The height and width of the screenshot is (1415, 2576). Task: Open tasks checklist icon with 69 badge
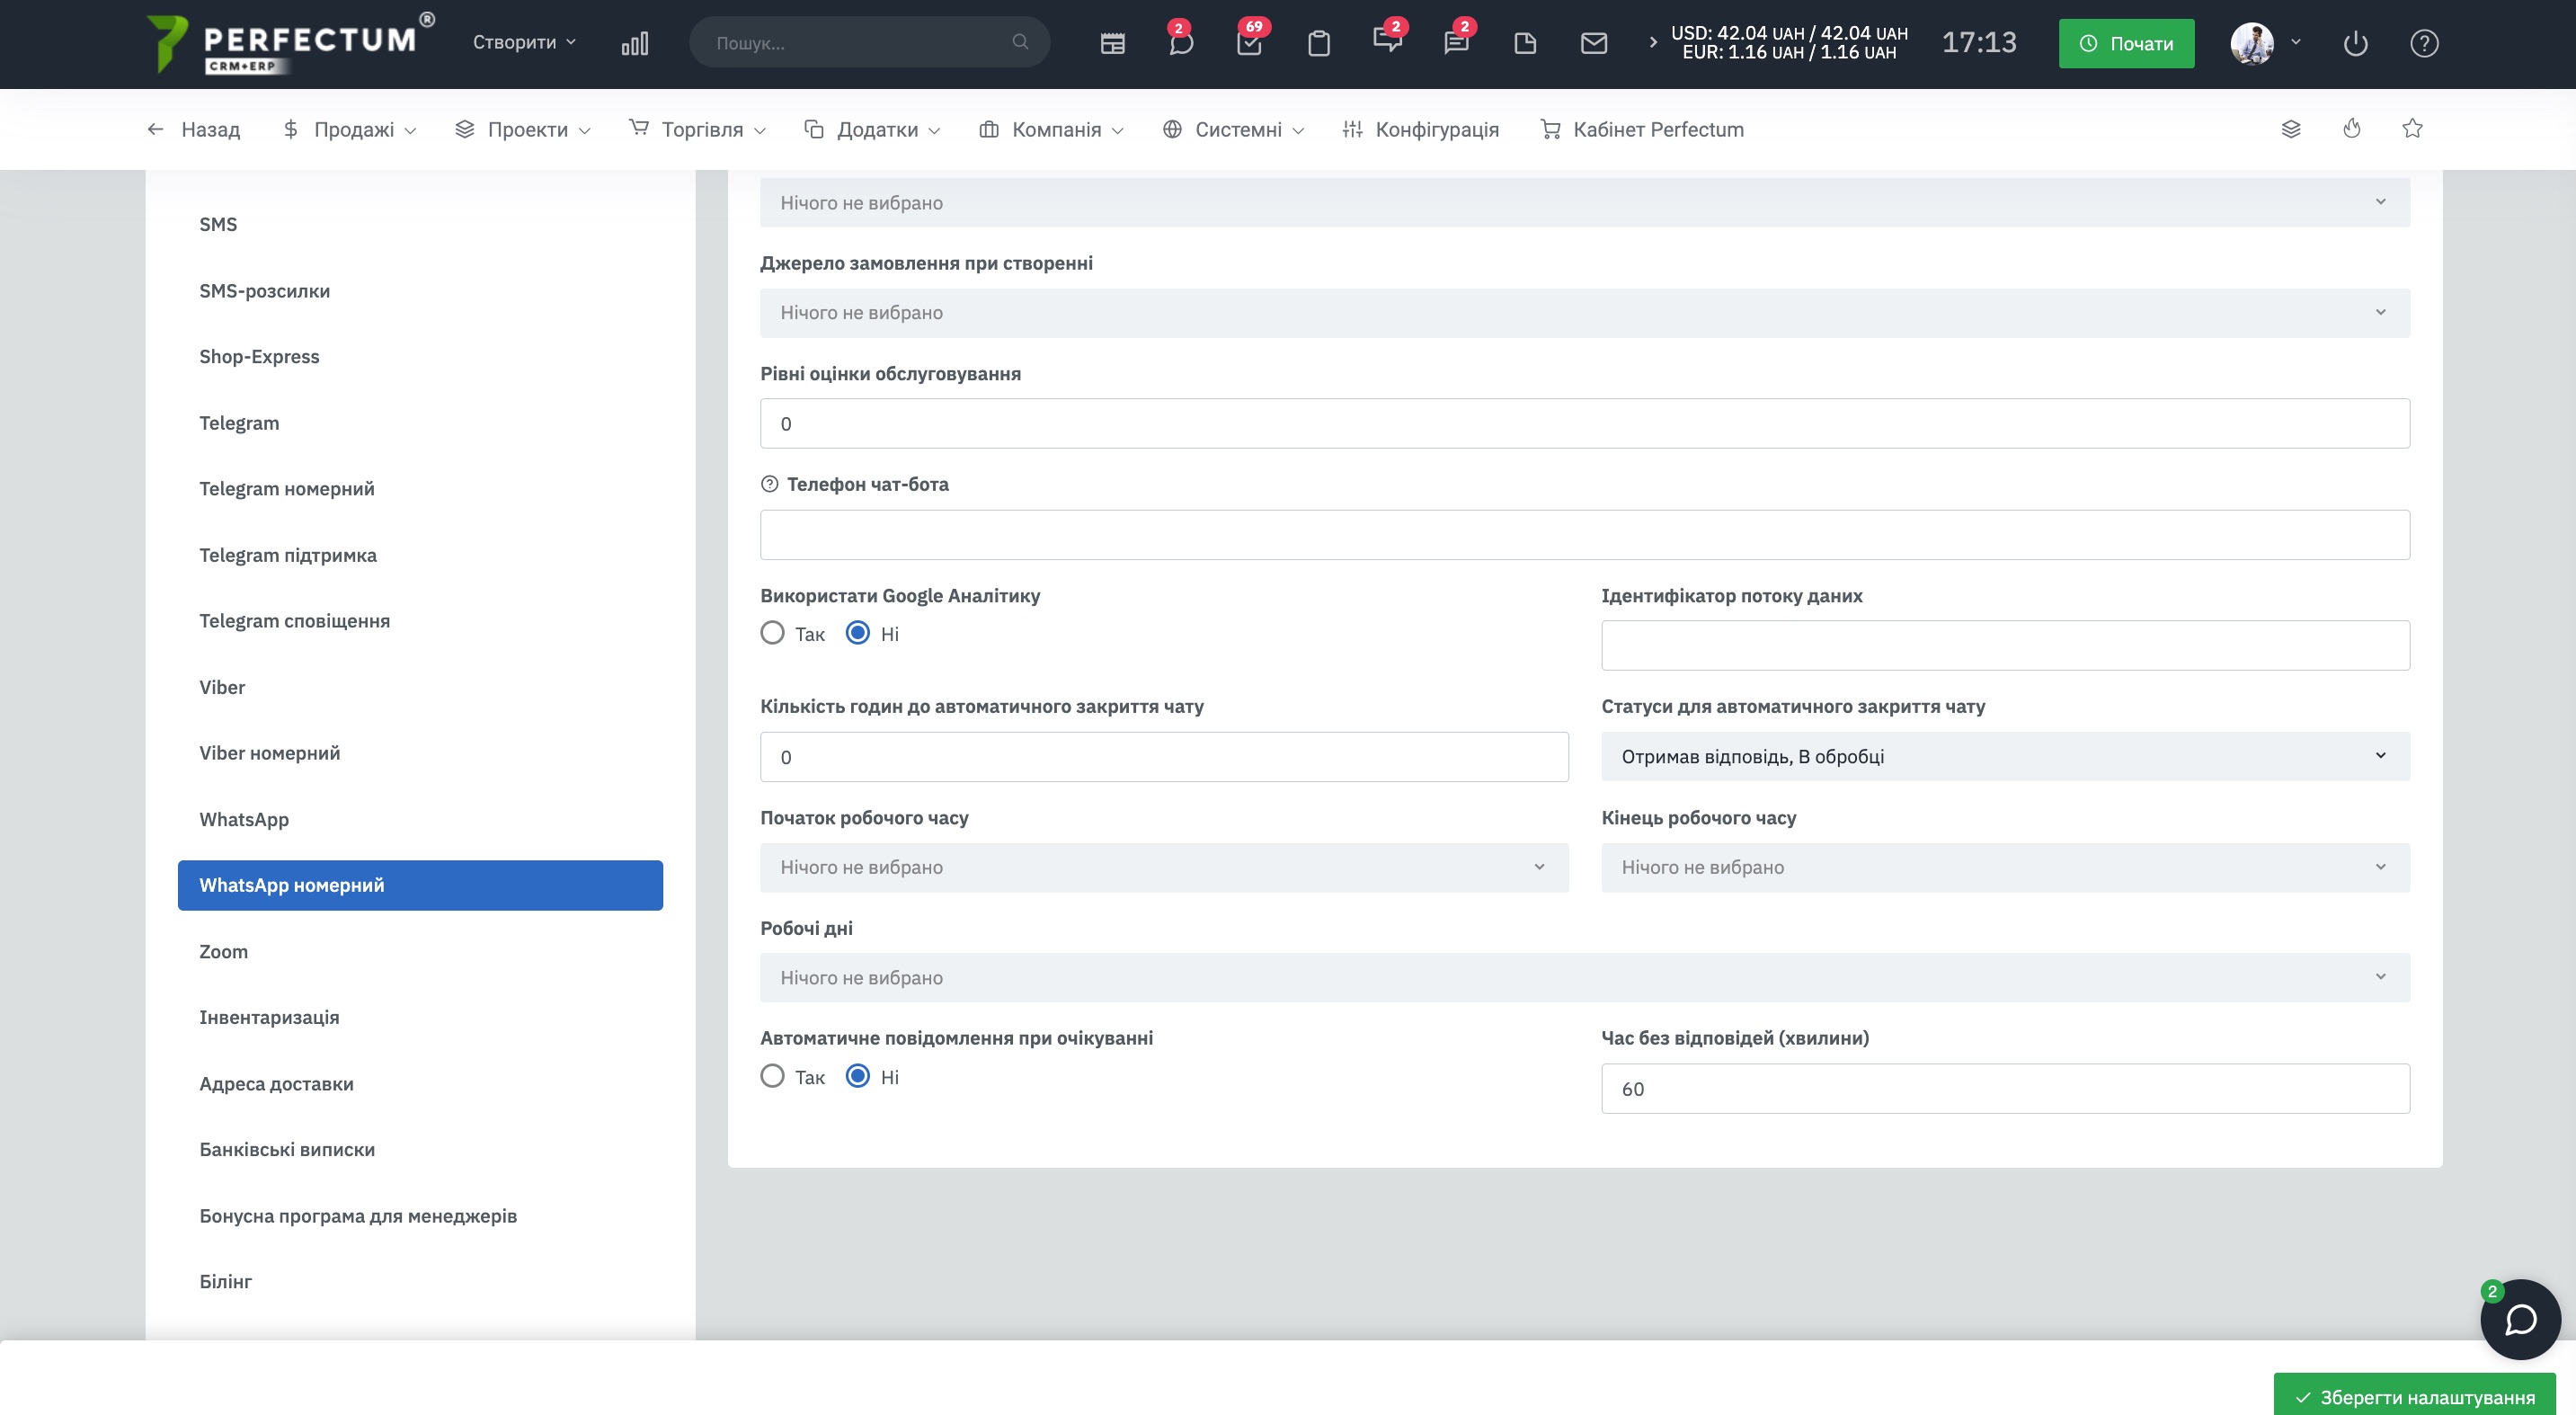(x=1249, y=43)
